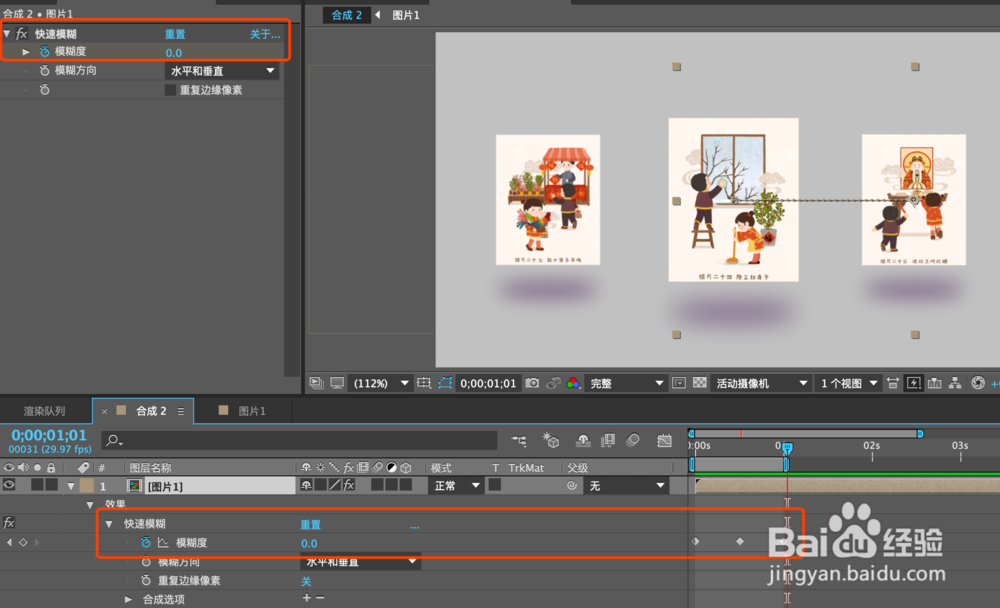Open the composition mini-flowchart icon in timeline

(x=519, y=440)
